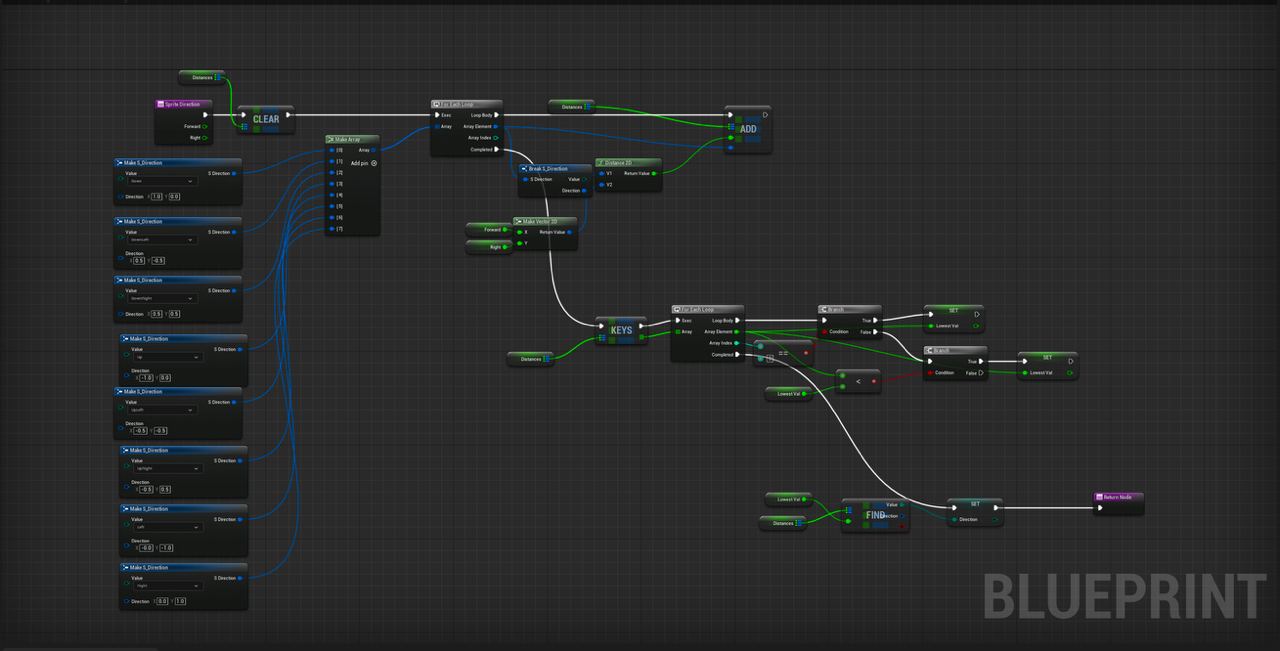Viewport: 1280px width, 651px height.
Task: Click exec input pin on Return Node
Action: [x=1100, y=507]
